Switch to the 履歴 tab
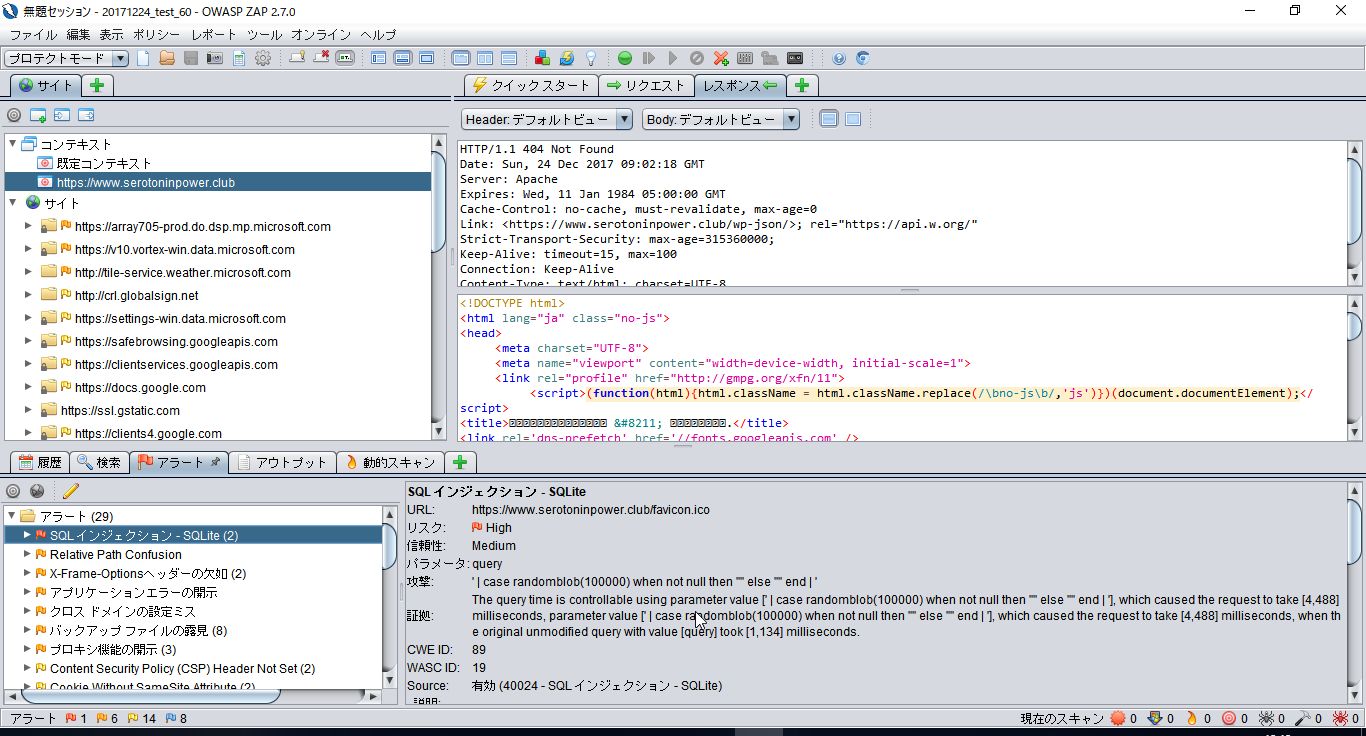This screenshot has height=736, width=1366. click(40, 462)
